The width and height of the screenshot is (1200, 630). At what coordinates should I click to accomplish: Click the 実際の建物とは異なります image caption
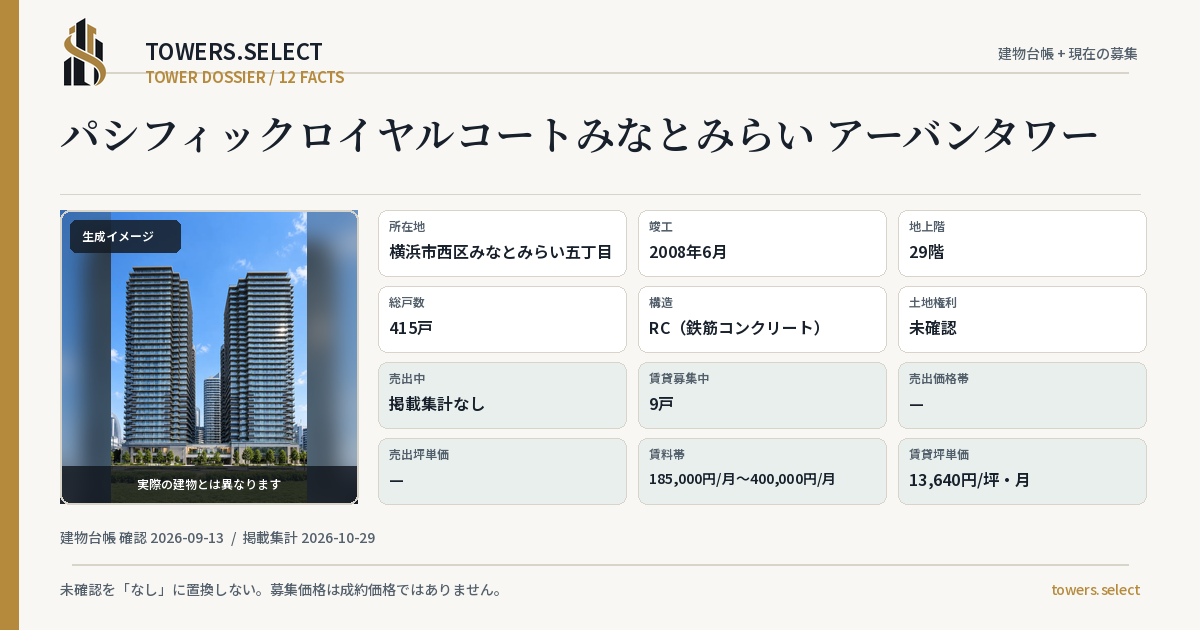point(209,484)
